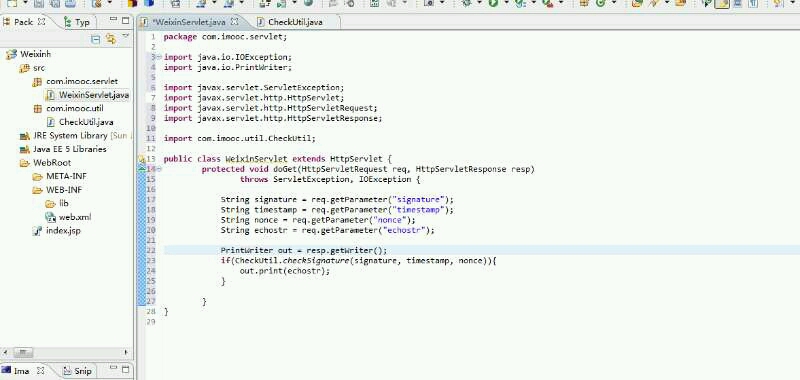
Task: Switch to the CheckUtil.java editor tab
Action: [x=290, y=22]
